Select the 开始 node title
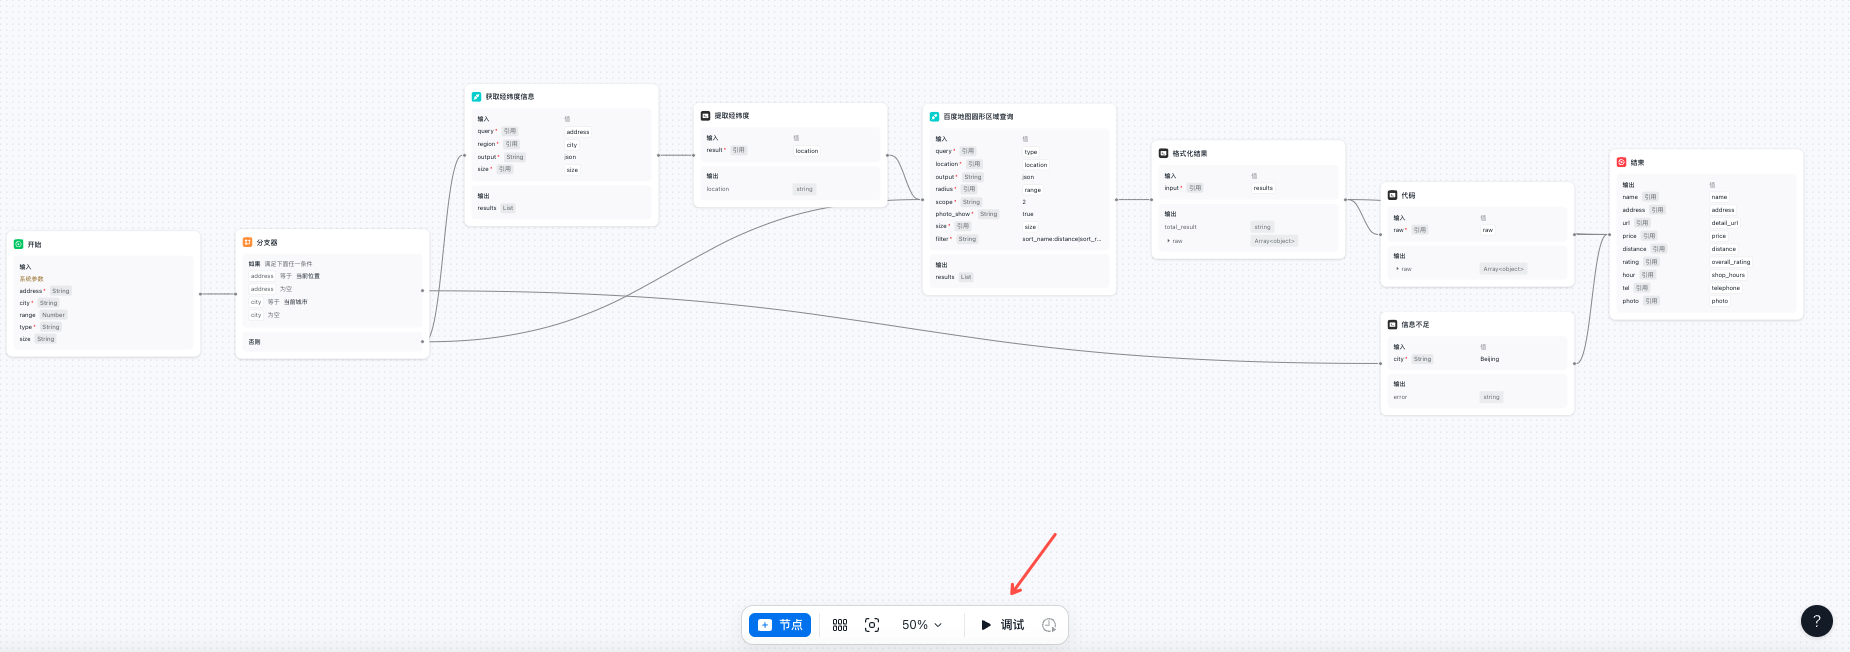 (35, 244)
